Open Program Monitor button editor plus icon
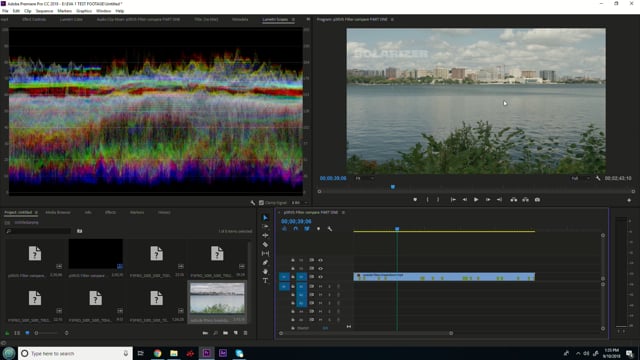 point(629,200)
